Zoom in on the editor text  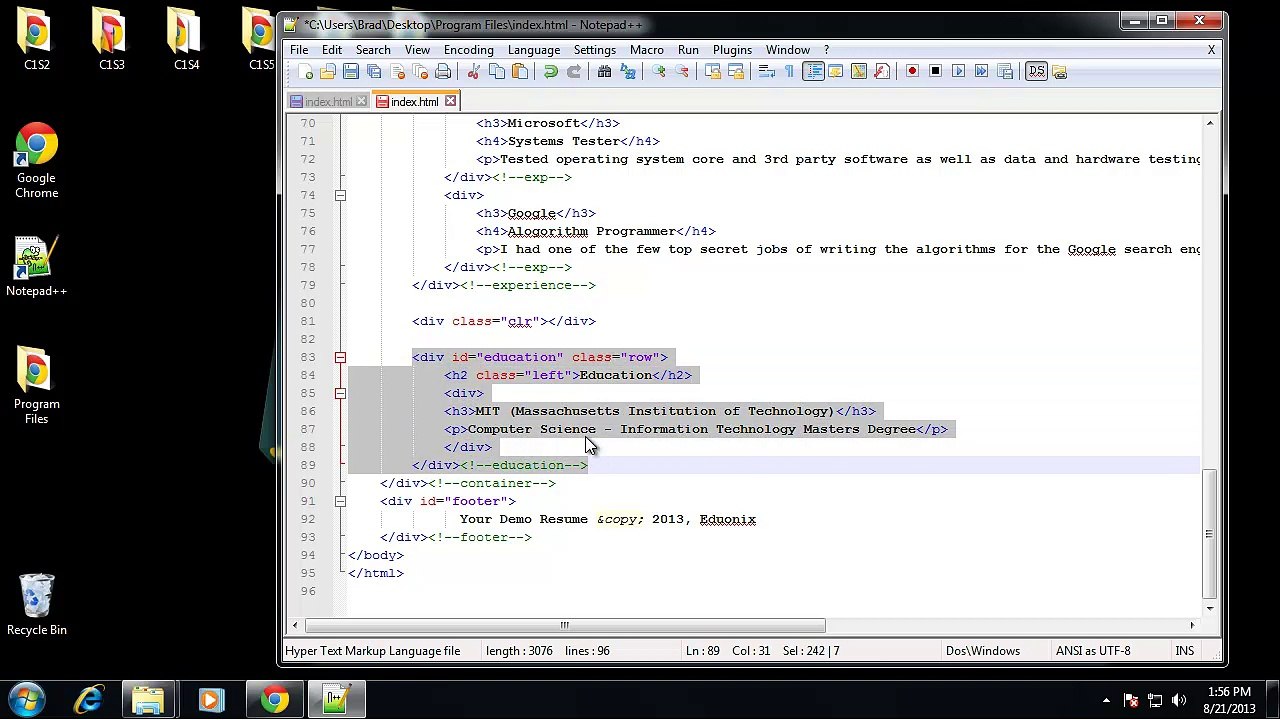coord(659,72)
